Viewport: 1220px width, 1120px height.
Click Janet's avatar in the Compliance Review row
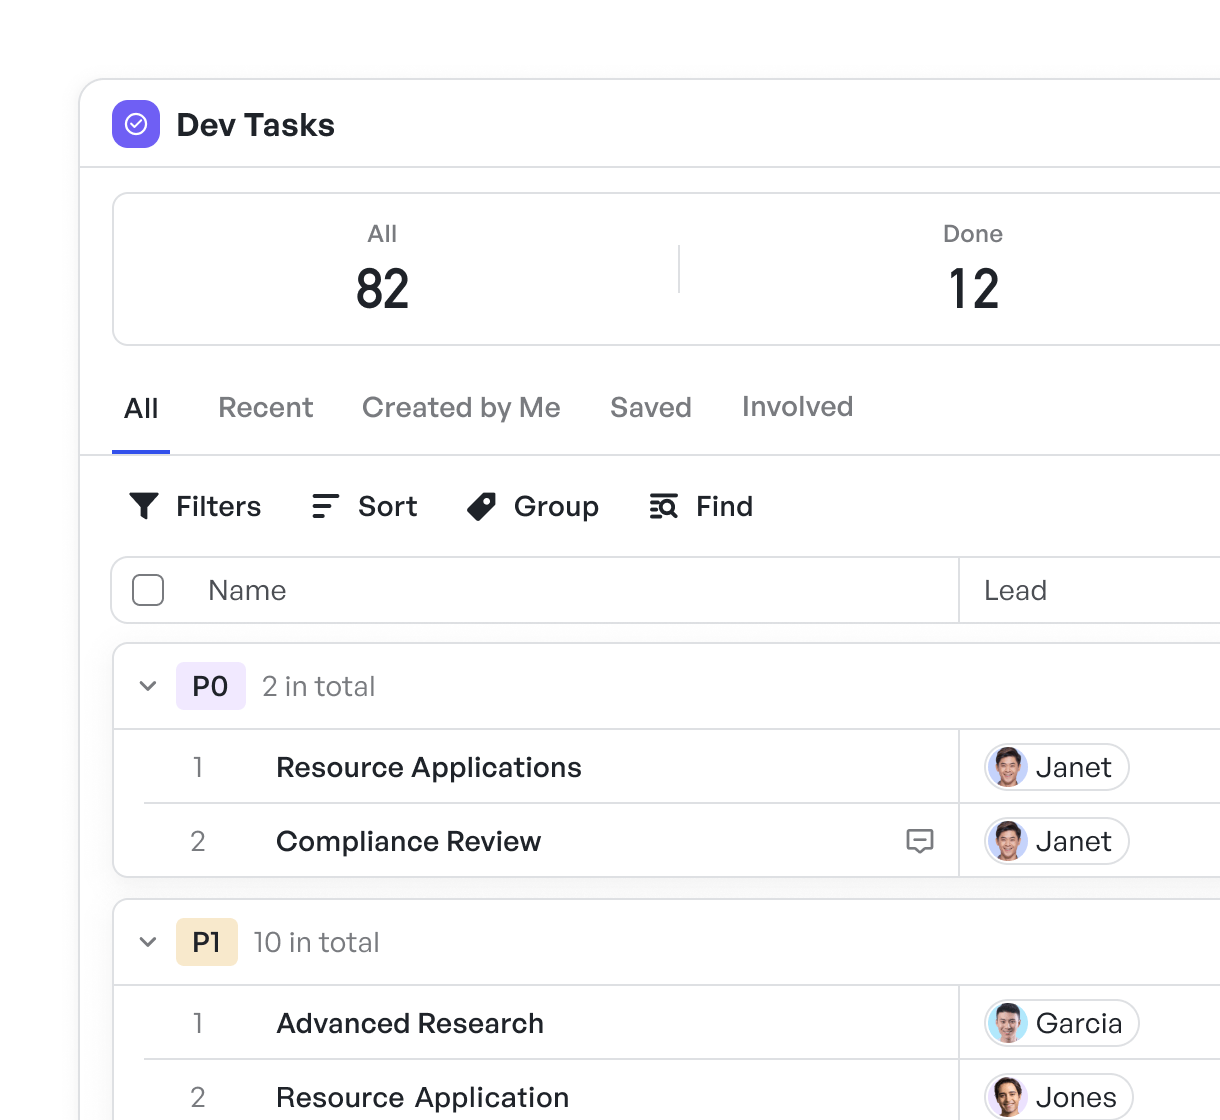pos(1007,841)
